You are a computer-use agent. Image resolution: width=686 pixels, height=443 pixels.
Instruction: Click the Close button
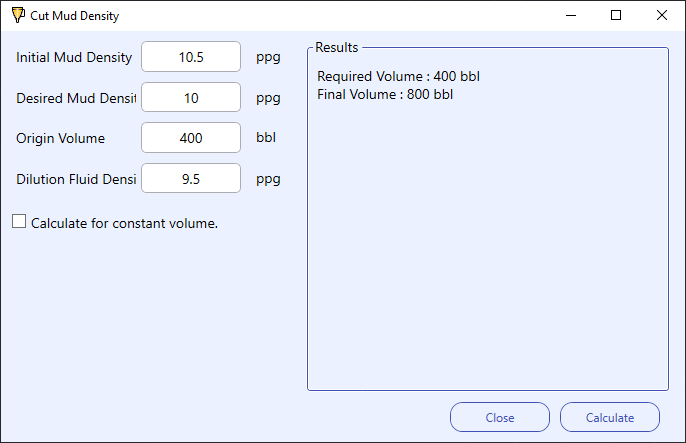coord(500,417)
